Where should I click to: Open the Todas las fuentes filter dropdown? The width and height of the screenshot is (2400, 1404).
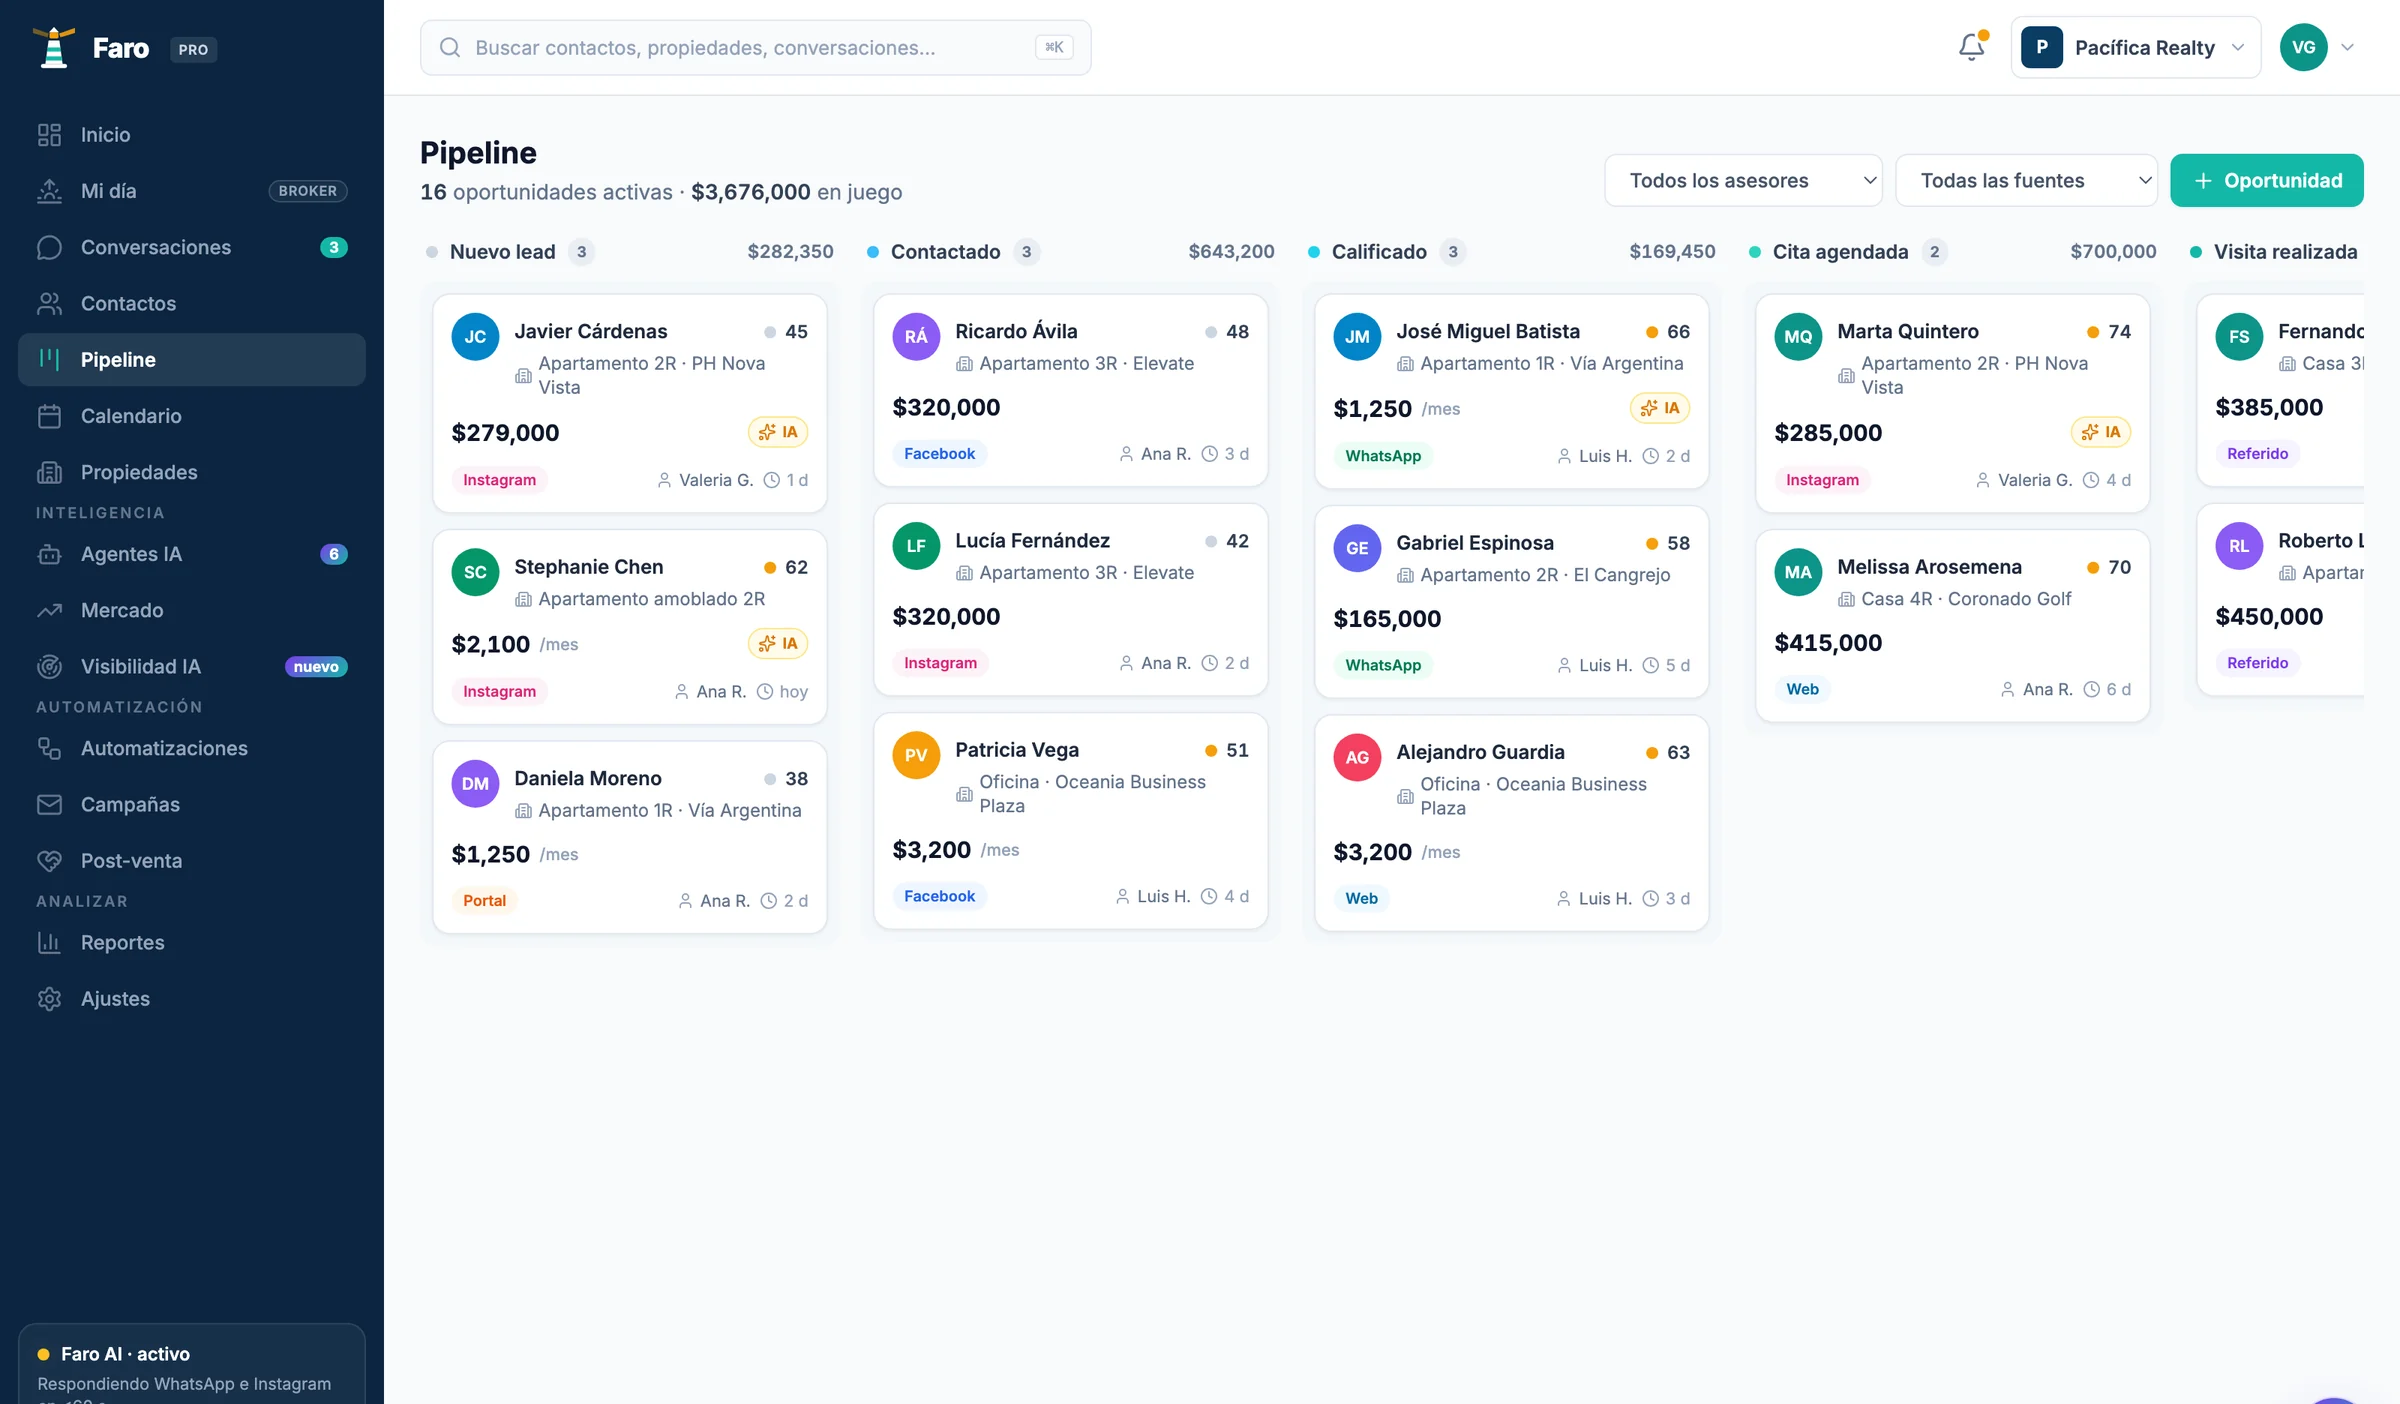pos(2026,180)
